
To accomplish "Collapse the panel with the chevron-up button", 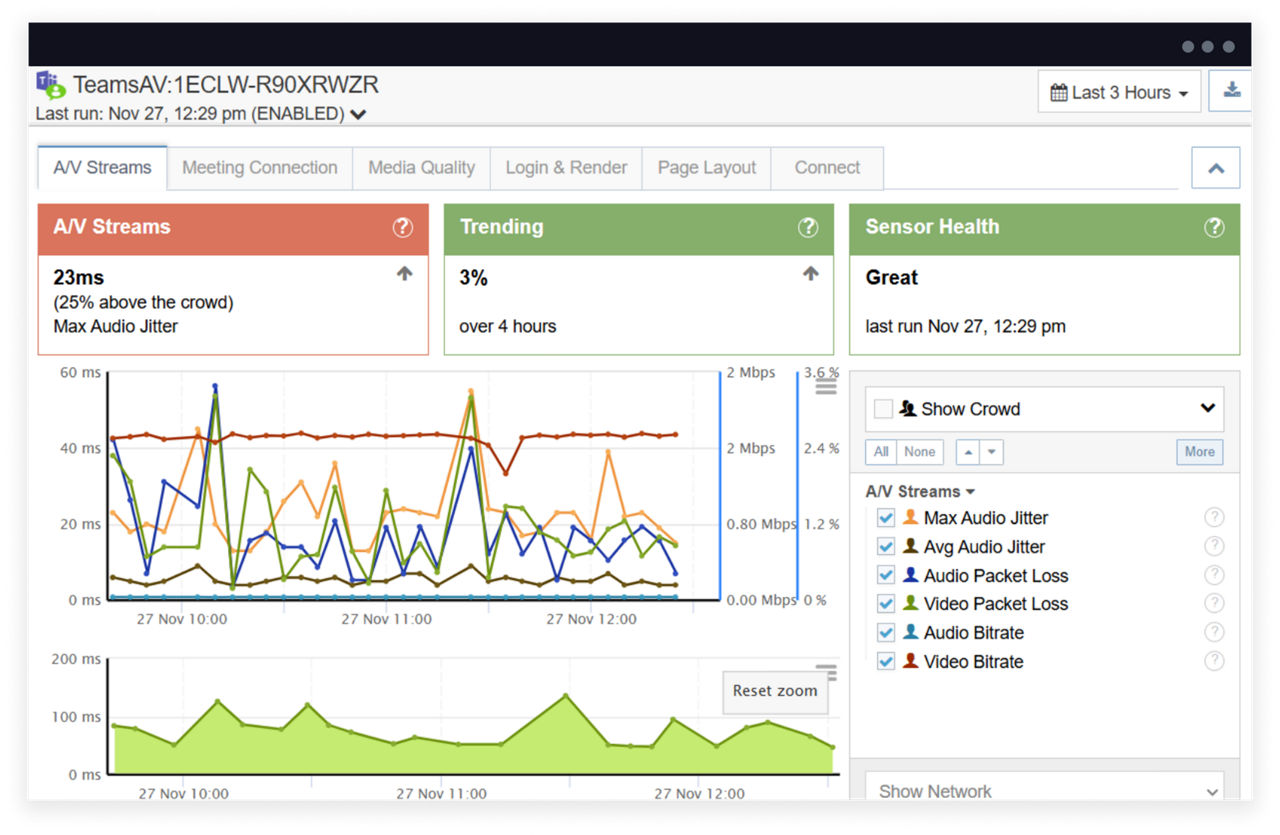I will coord(1216,168).
